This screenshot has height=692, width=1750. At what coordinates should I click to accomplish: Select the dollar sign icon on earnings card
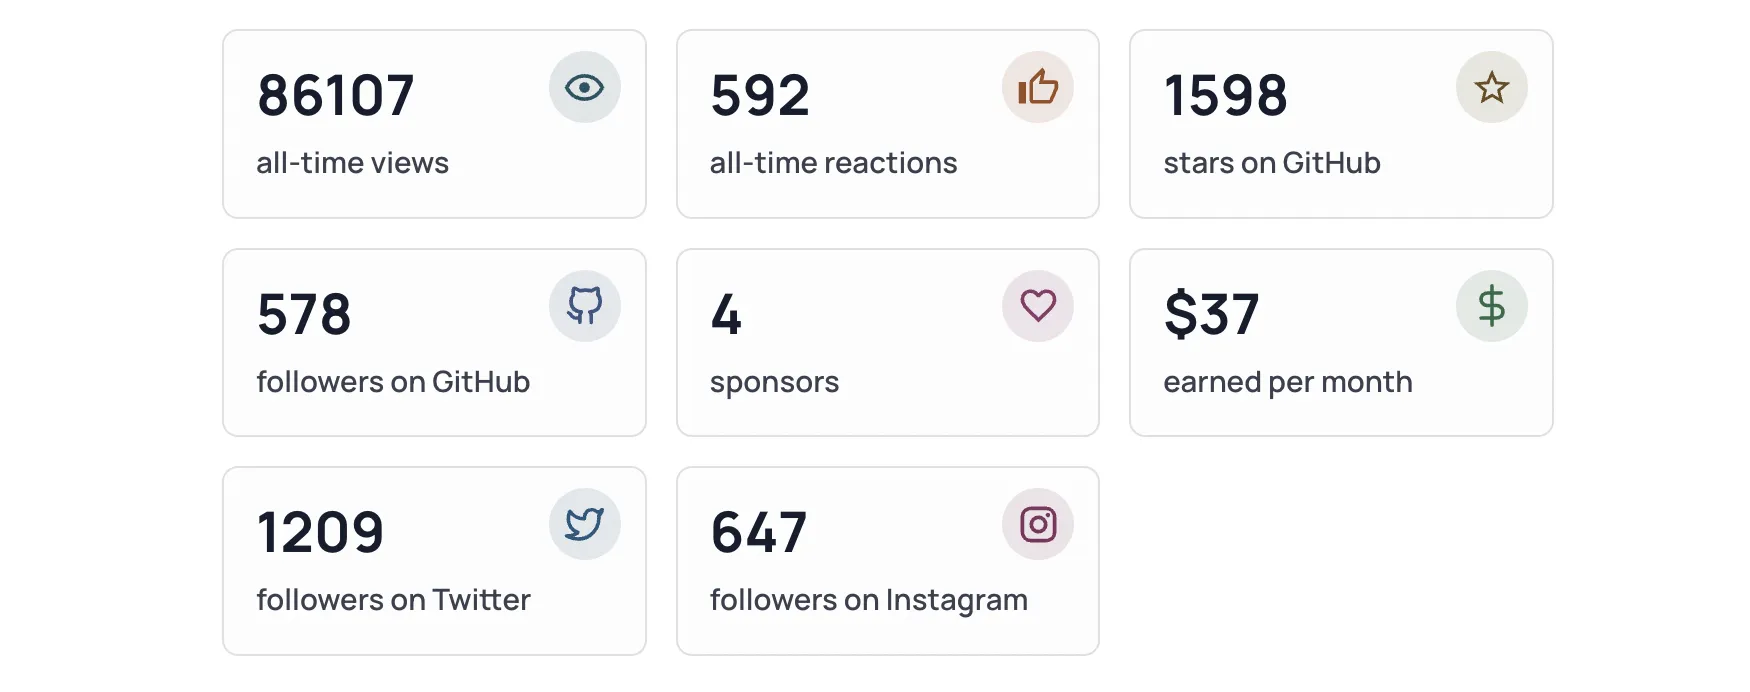click(x=1491, y=305)
